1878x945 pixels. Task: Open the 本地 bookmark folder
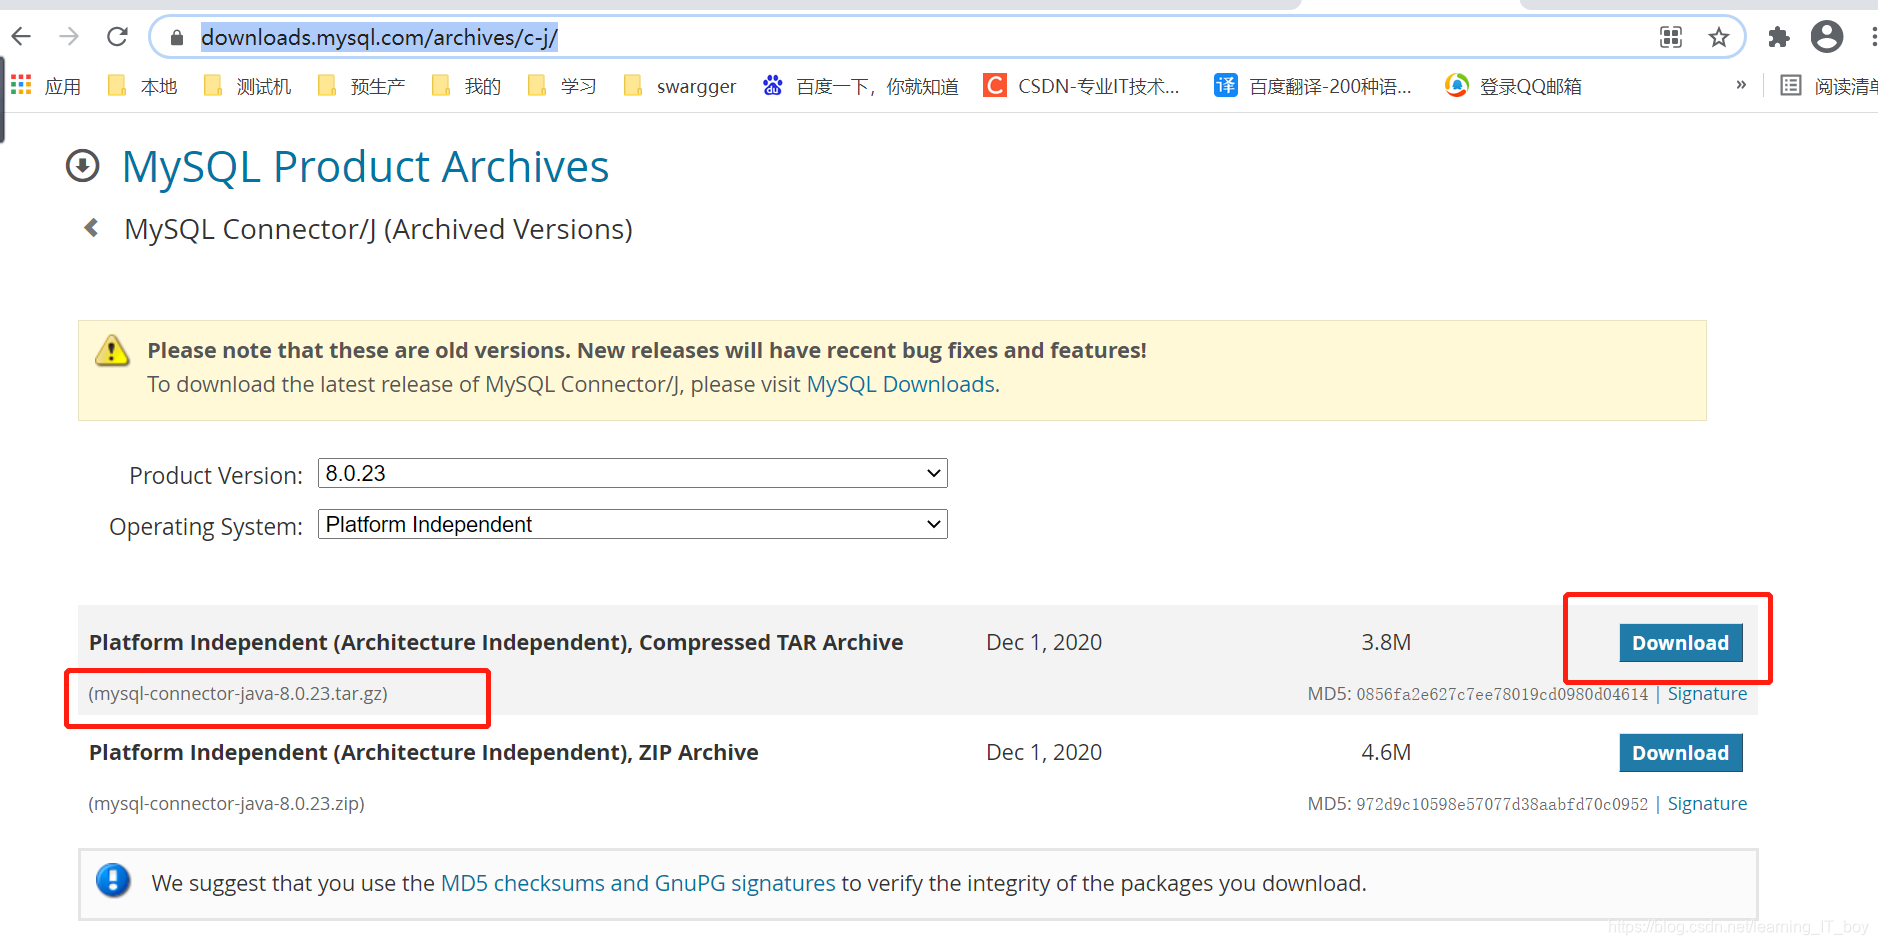[142, 86]
